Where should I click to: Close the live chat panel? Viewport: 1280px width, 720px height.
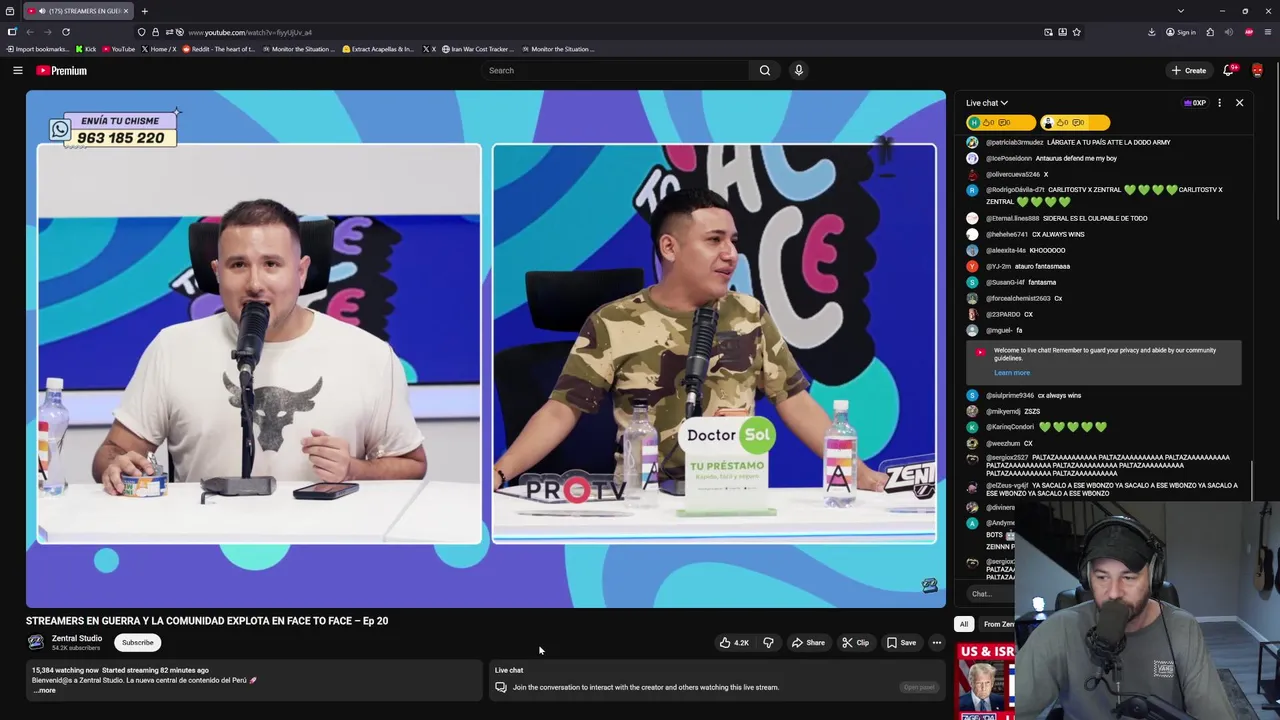point(1239,103)
